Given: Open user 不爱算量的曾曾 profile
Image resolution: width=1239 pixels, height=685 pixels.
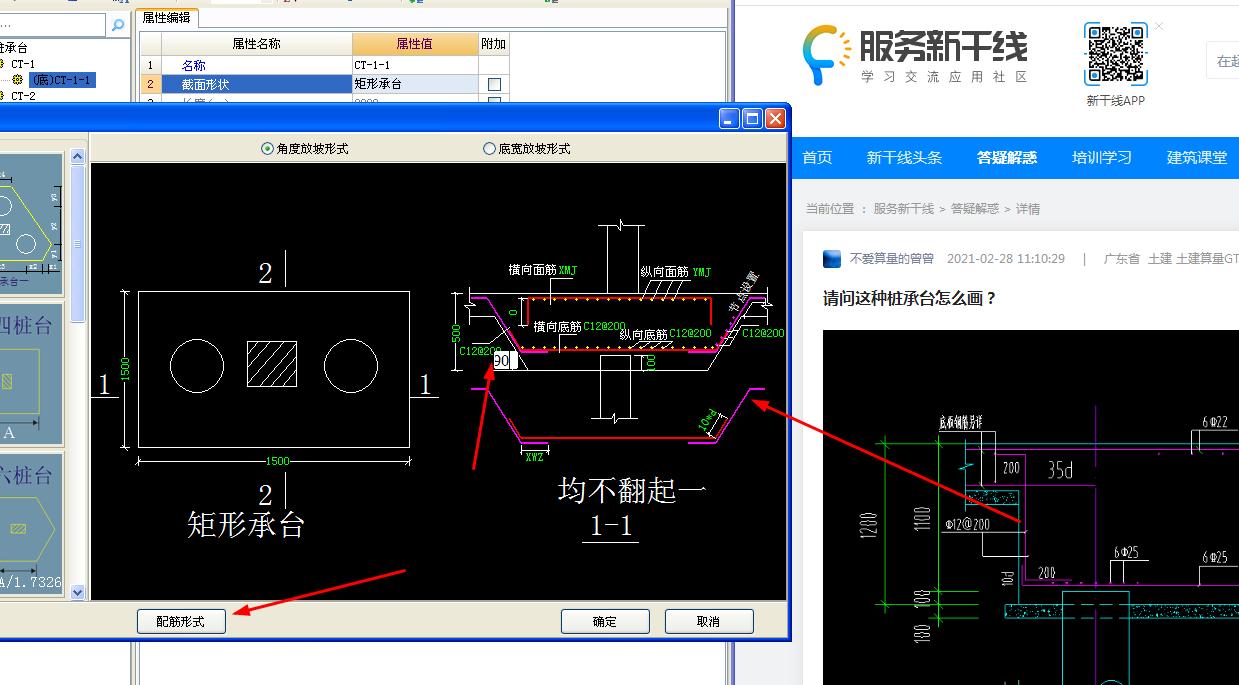Looking at the screenshot, I should pyautogui.click(x=891, y=259).
